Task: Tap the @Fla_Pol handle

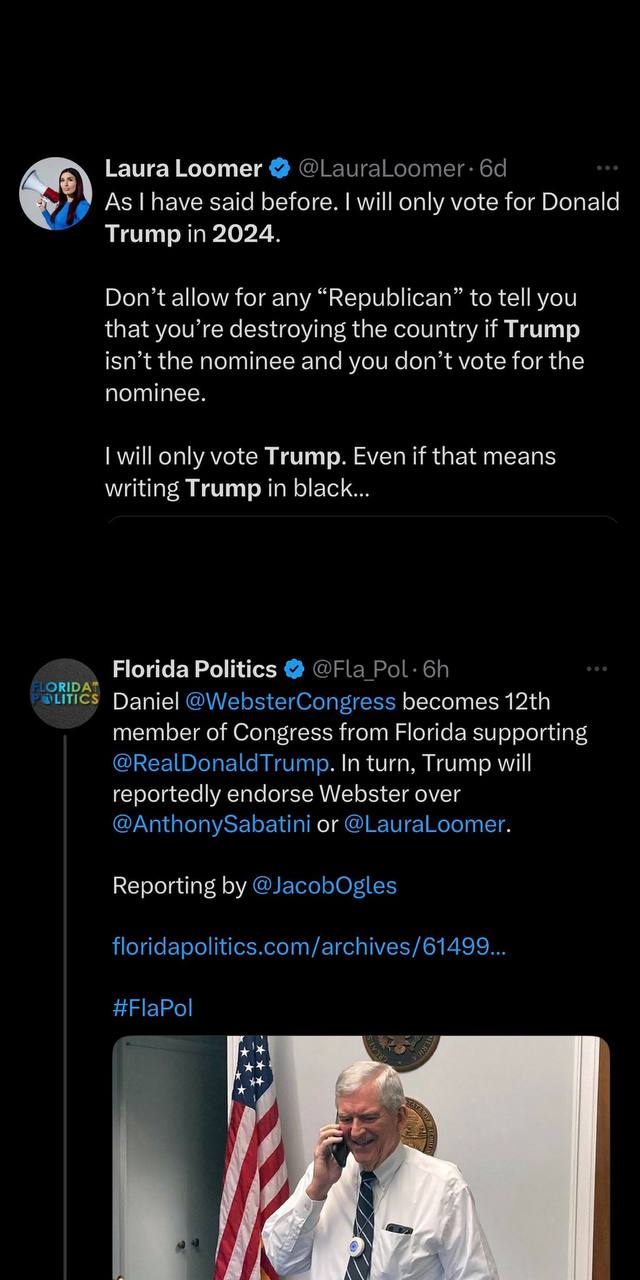Action: pos(361,669)
